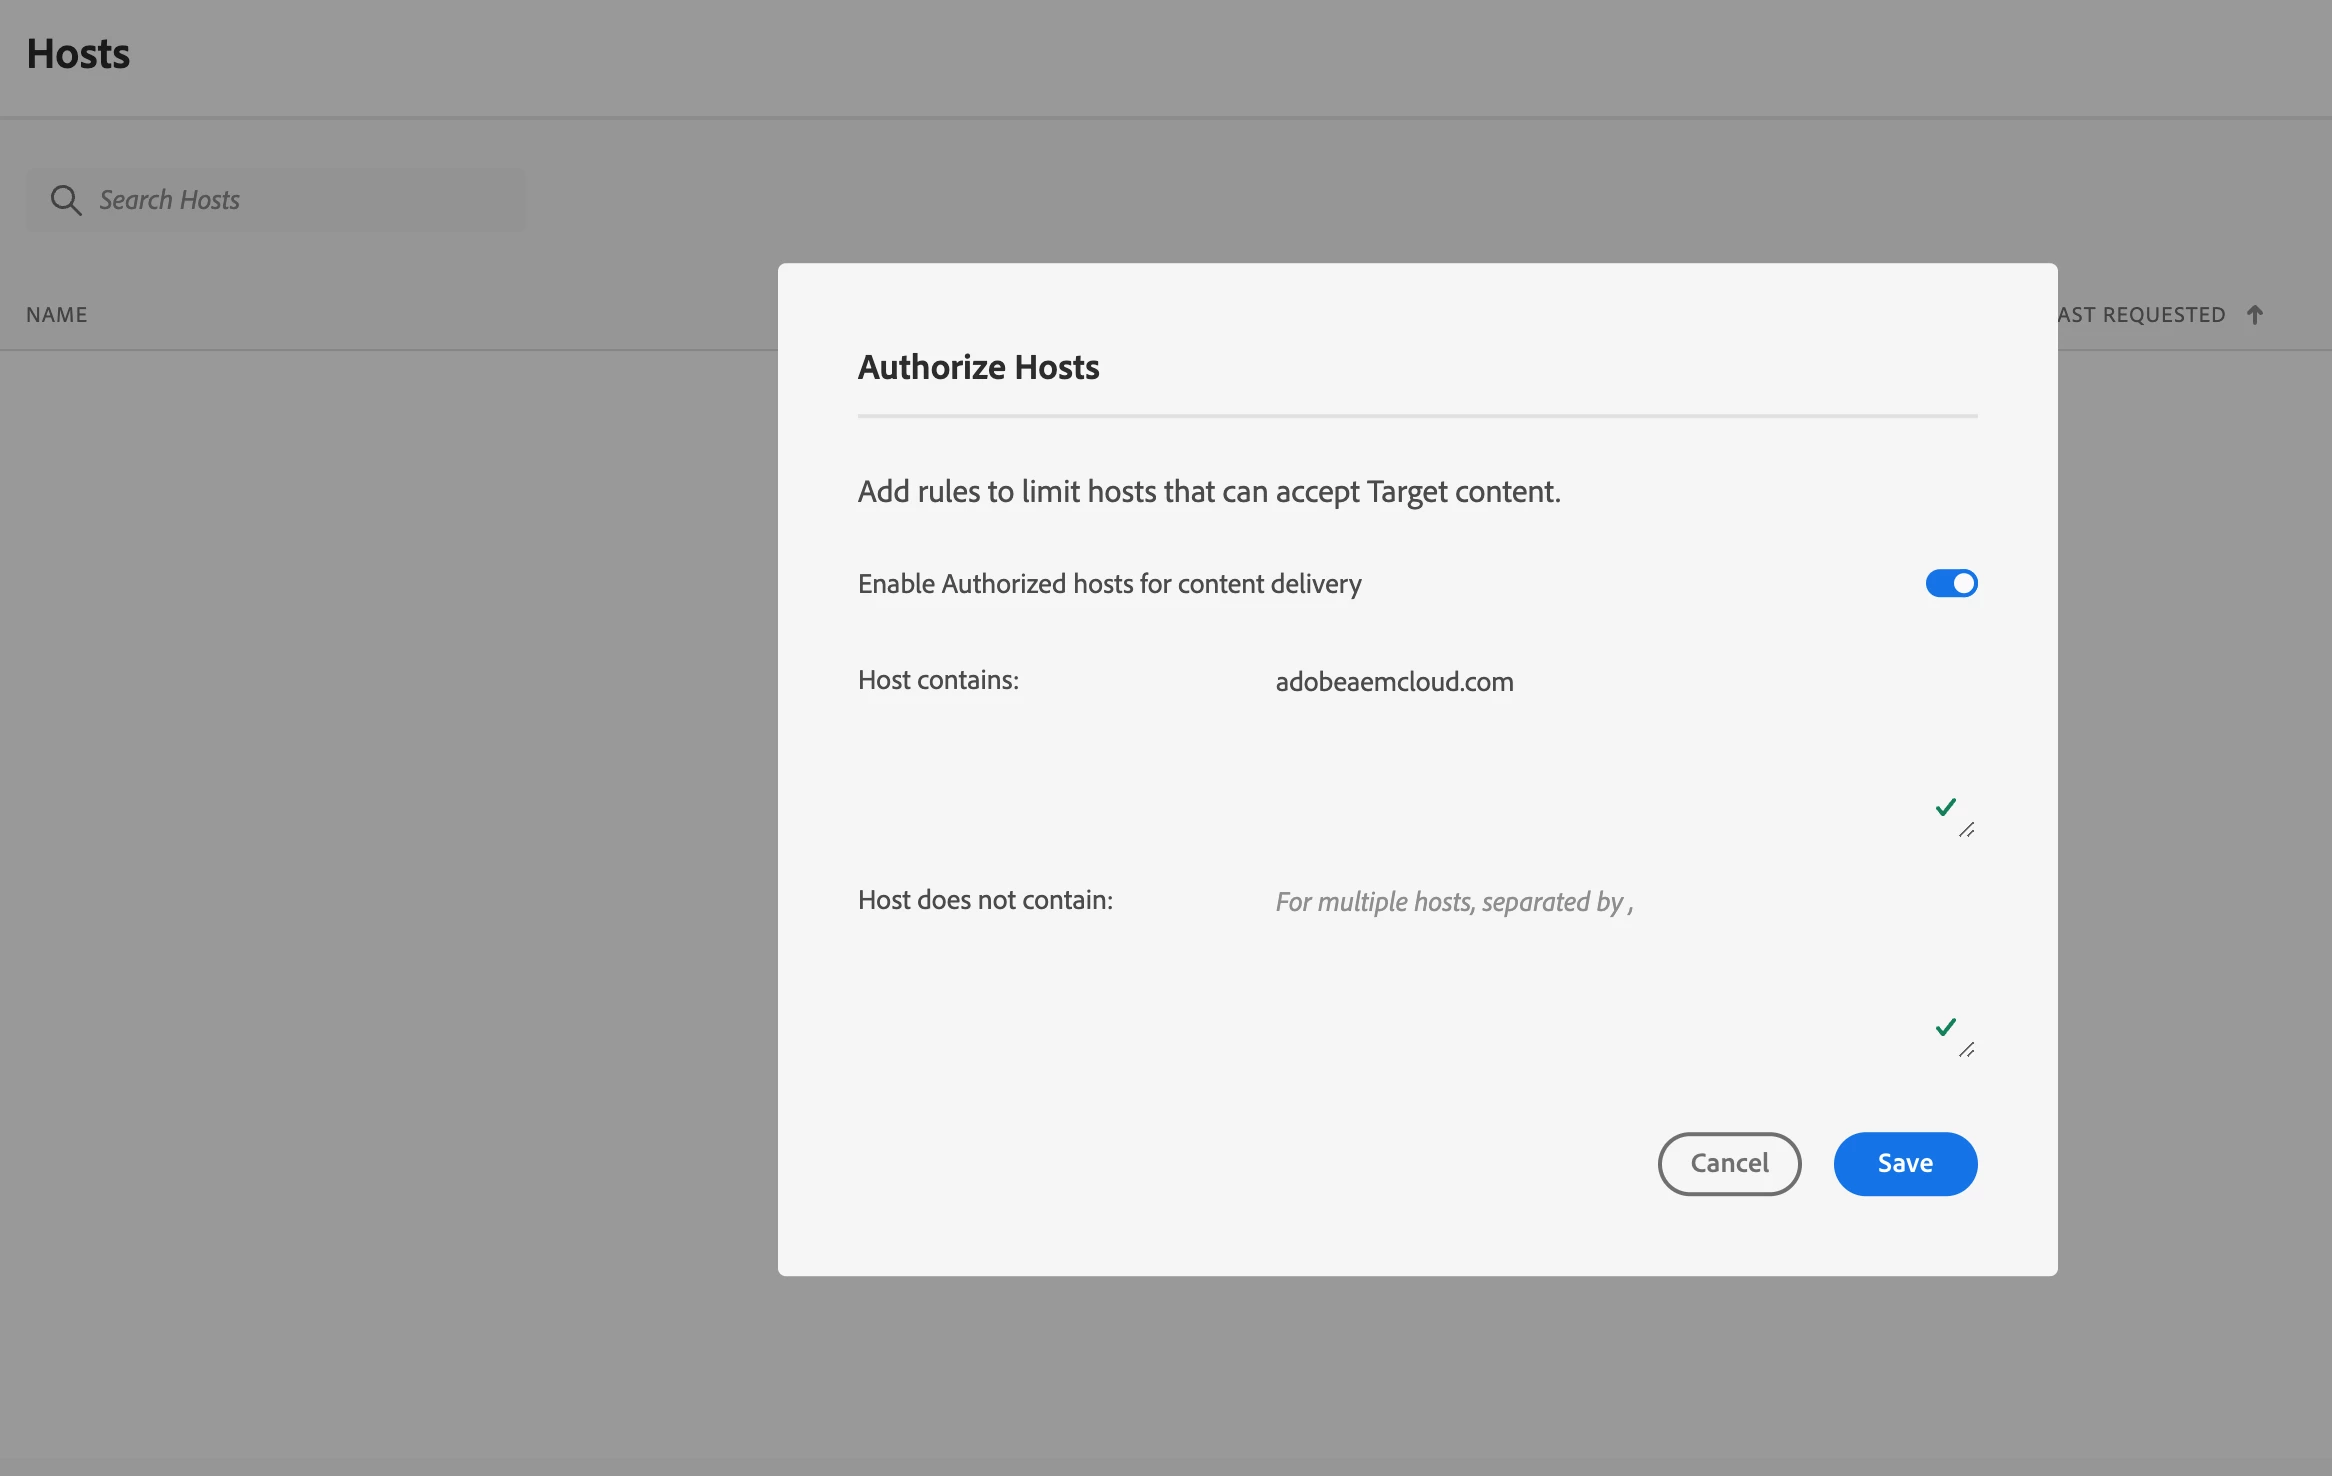Click green checkmark in Host does not contain field
The image size is (2332, 1476).
click(1945, 1027)
